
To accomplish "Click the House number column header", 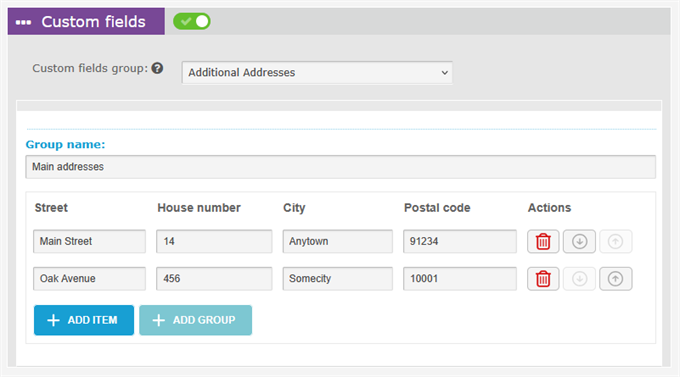I will tap(199, 208).
